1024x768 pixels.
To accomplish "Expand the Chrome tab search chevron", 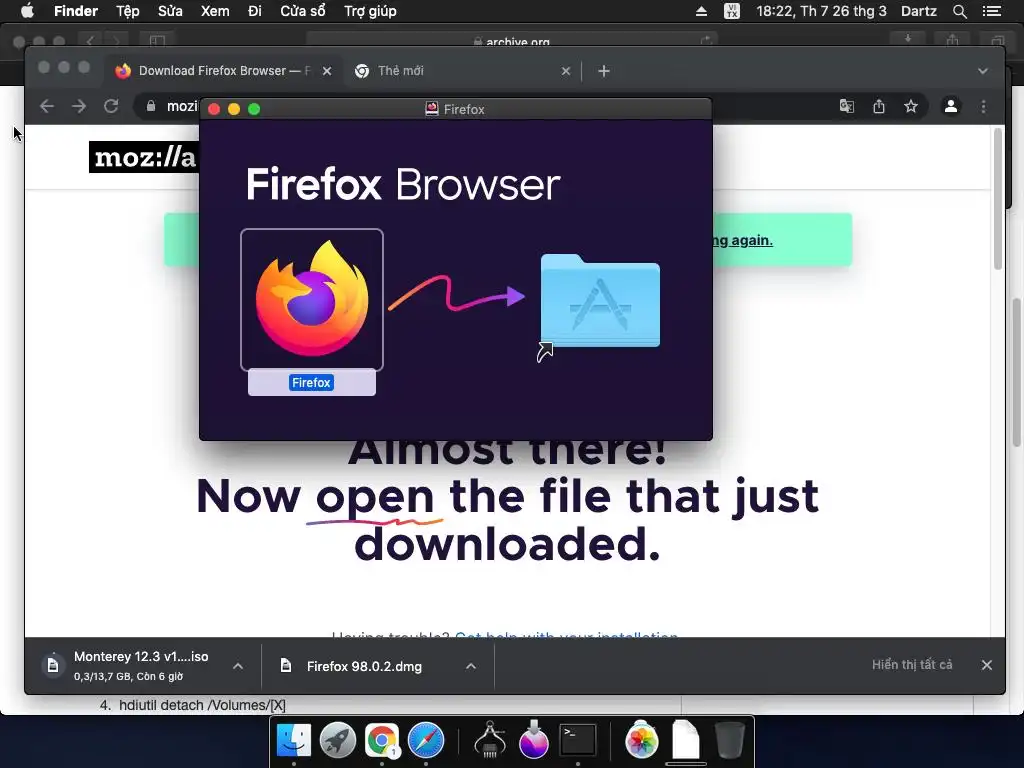I will coord(983,71).
